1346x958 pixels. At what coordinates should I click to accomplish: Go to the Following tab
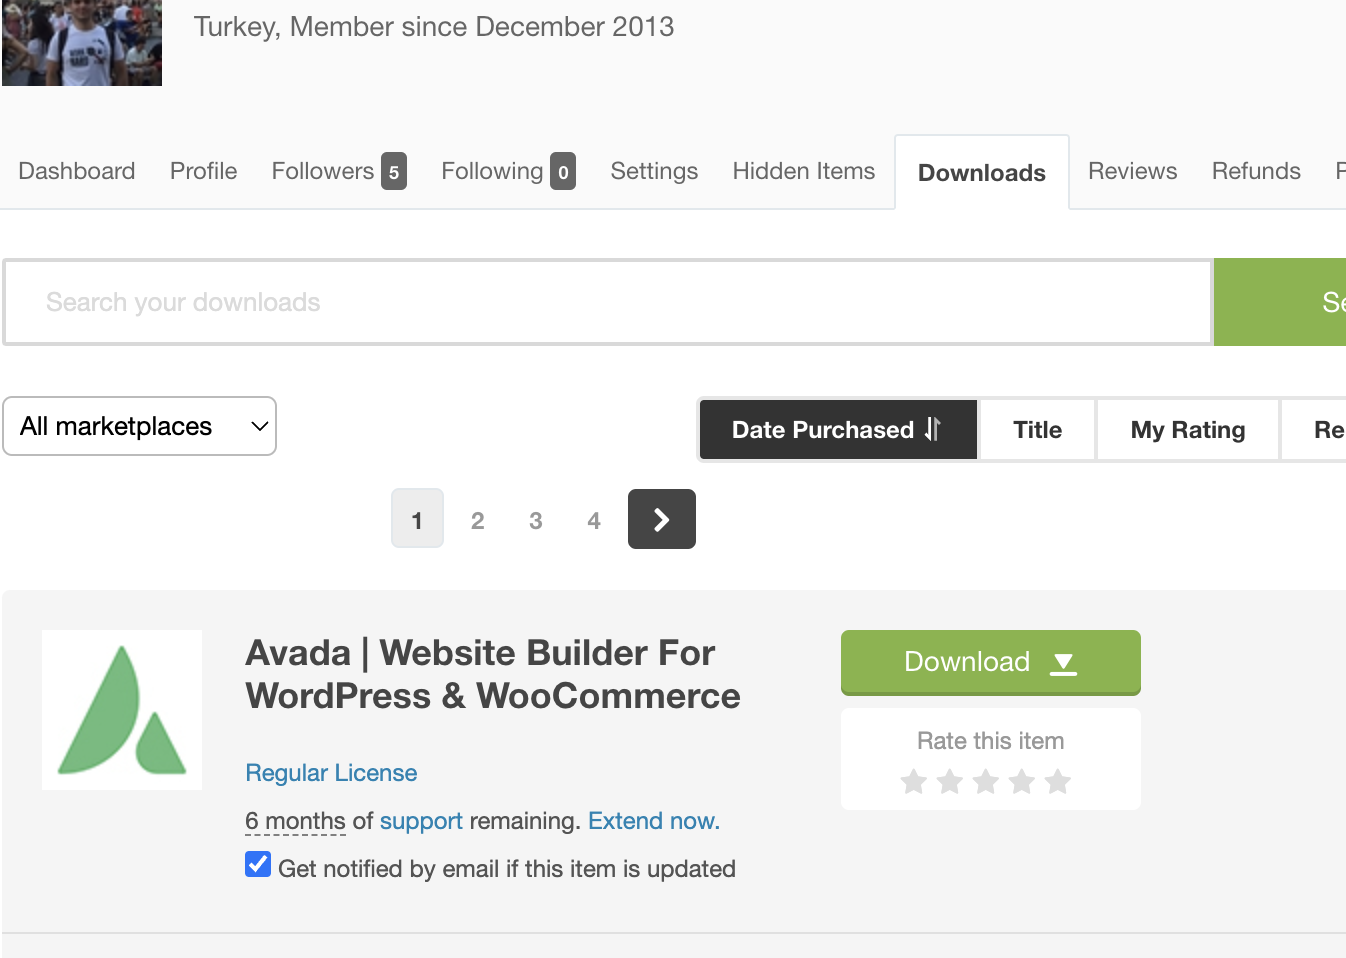508,171
